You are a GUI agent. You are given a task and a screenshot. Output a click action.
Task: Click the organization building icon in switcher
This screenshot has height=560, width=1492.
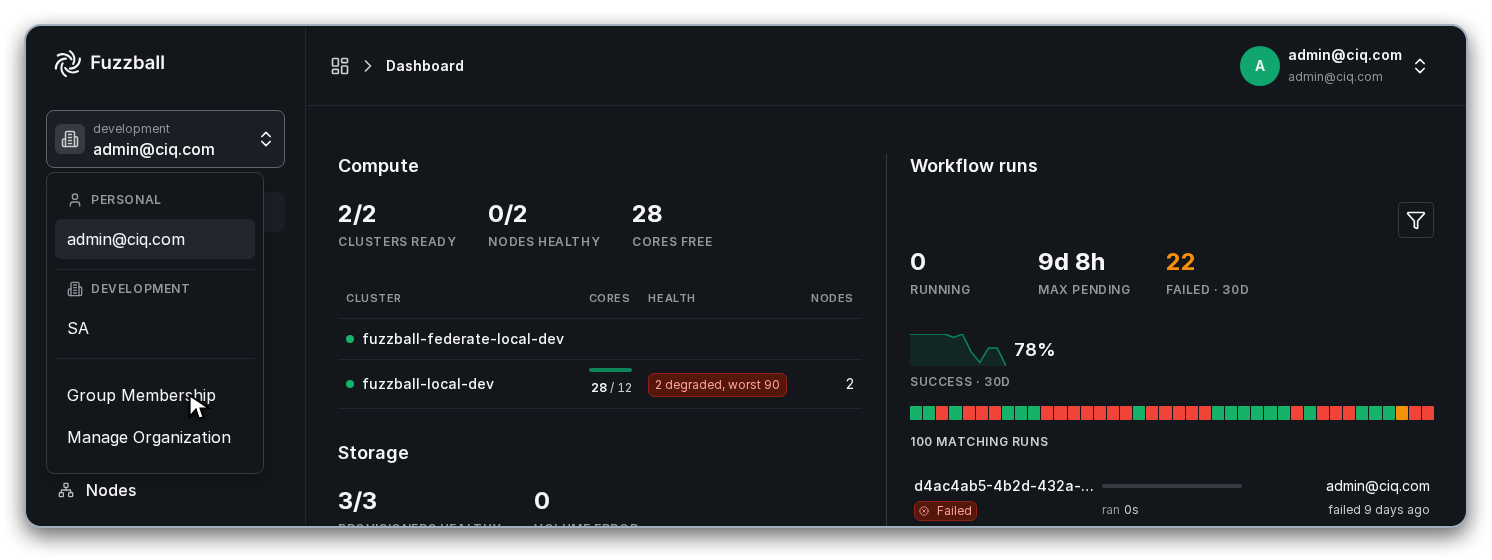tap(70, 139)
